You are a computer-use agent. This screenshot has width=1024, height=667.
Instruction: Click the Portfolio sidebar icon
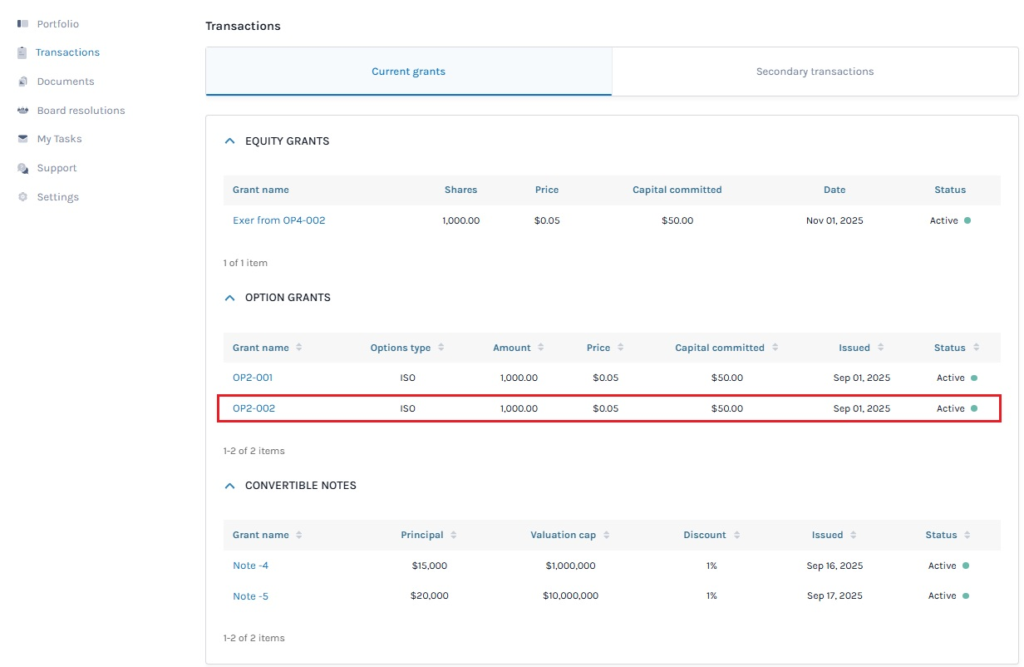pos(23,24)
